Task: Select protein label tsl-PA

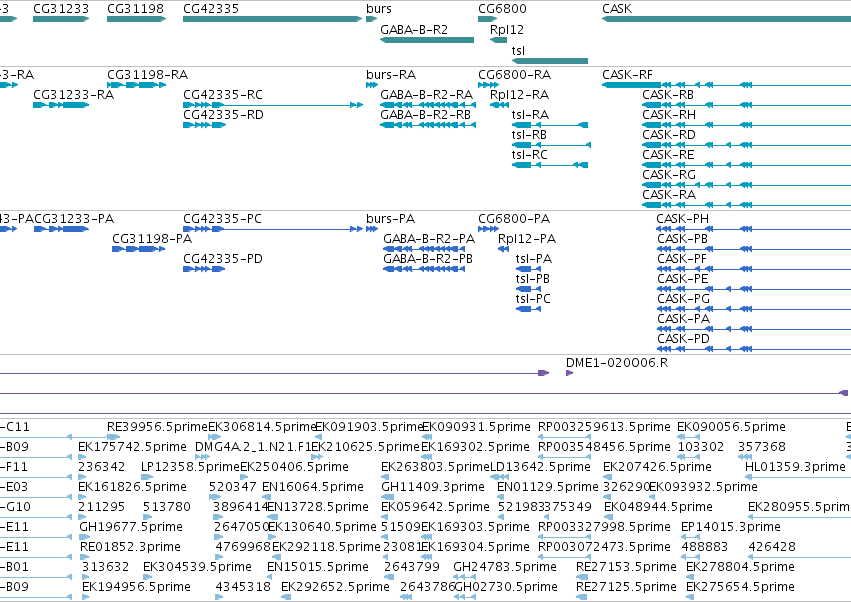Action: coord(534,259)
